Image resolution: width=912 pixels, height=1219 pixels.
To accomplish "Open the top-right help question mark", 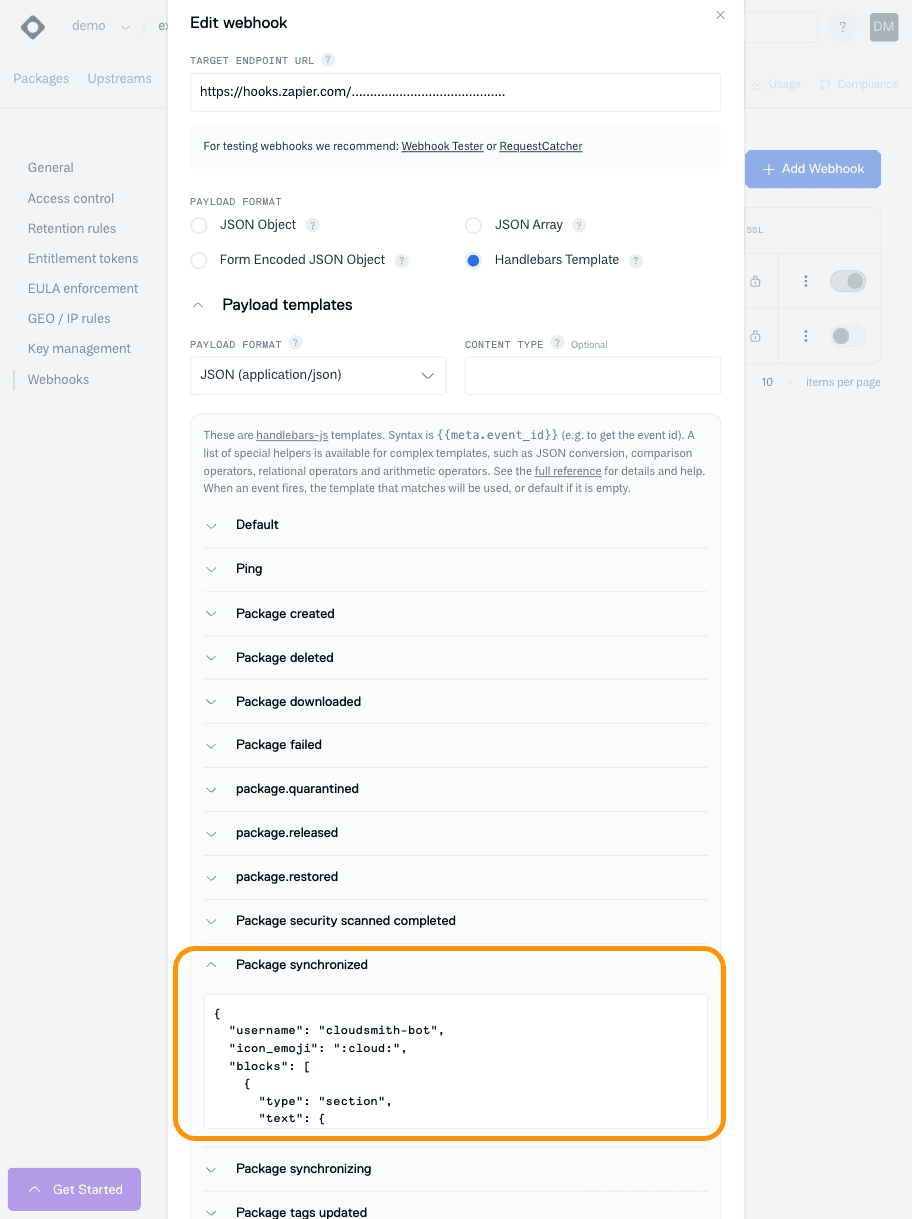I will pos(842,27).
